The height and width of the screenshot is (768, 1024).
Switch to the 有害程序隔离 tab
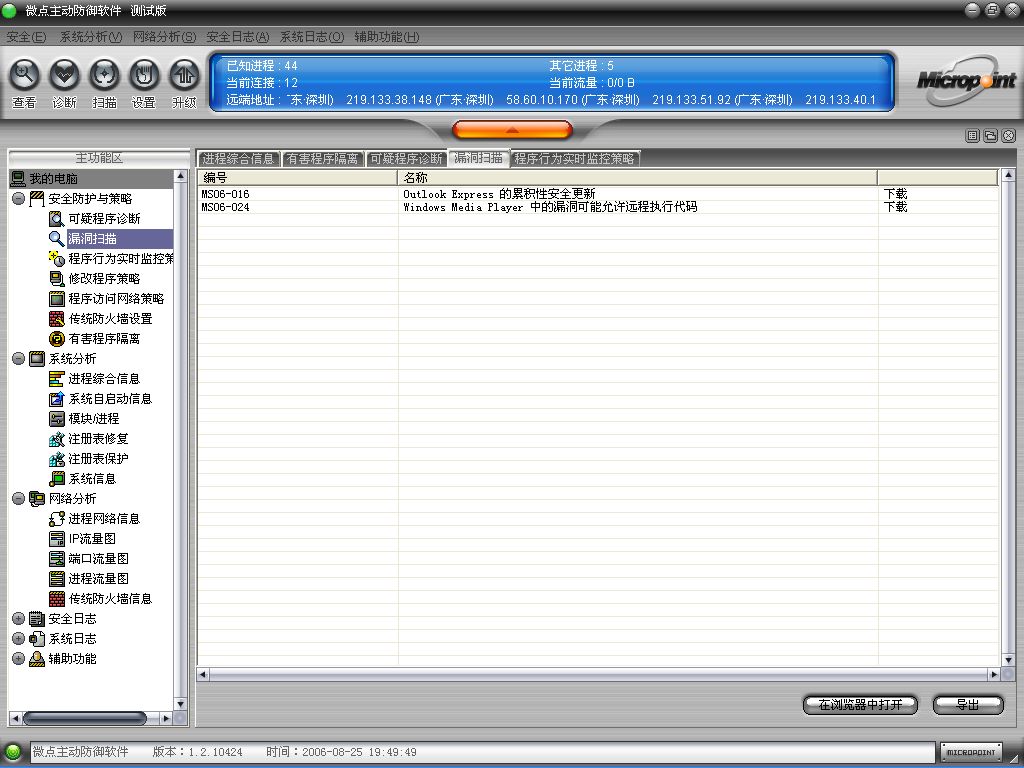point(323,159)
